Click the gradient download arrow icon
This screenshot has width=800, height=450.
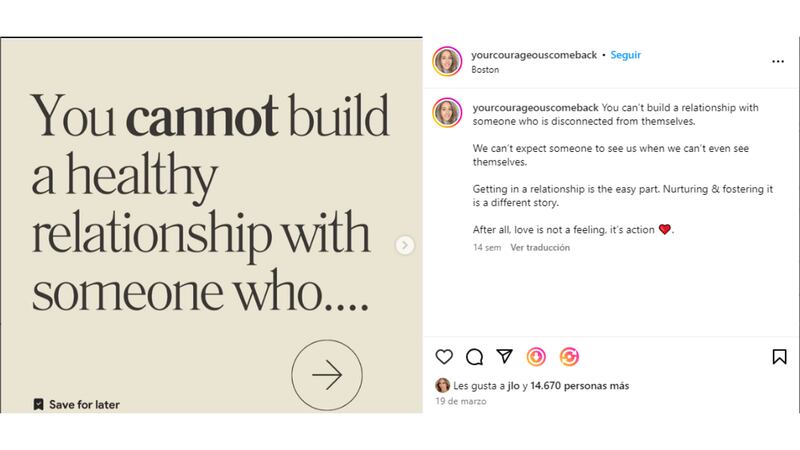click(x=537, y=356)
